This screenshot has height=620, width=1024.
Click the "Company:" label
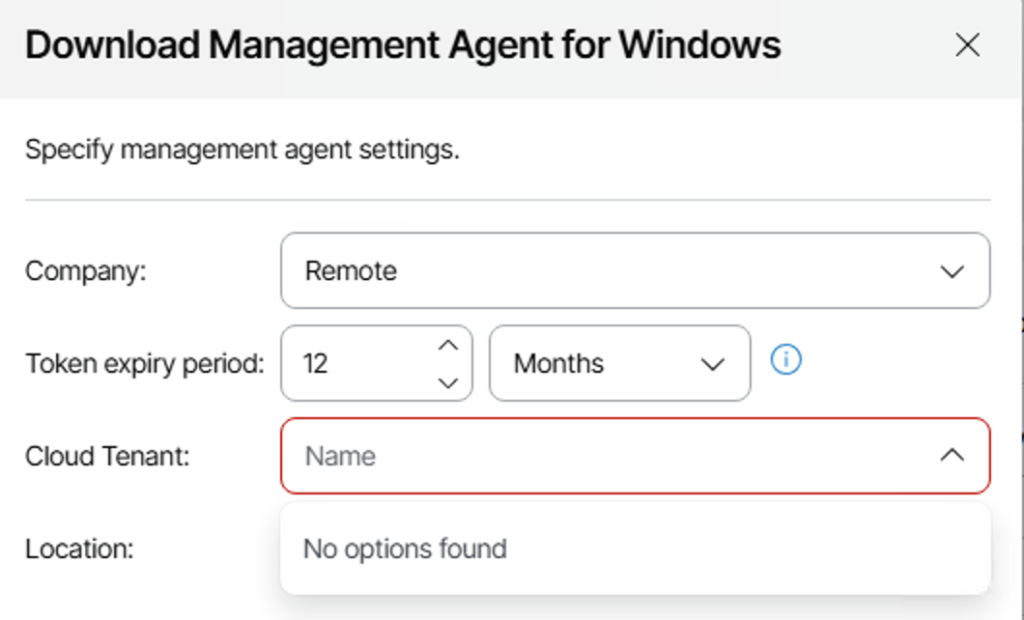point(85,271)
